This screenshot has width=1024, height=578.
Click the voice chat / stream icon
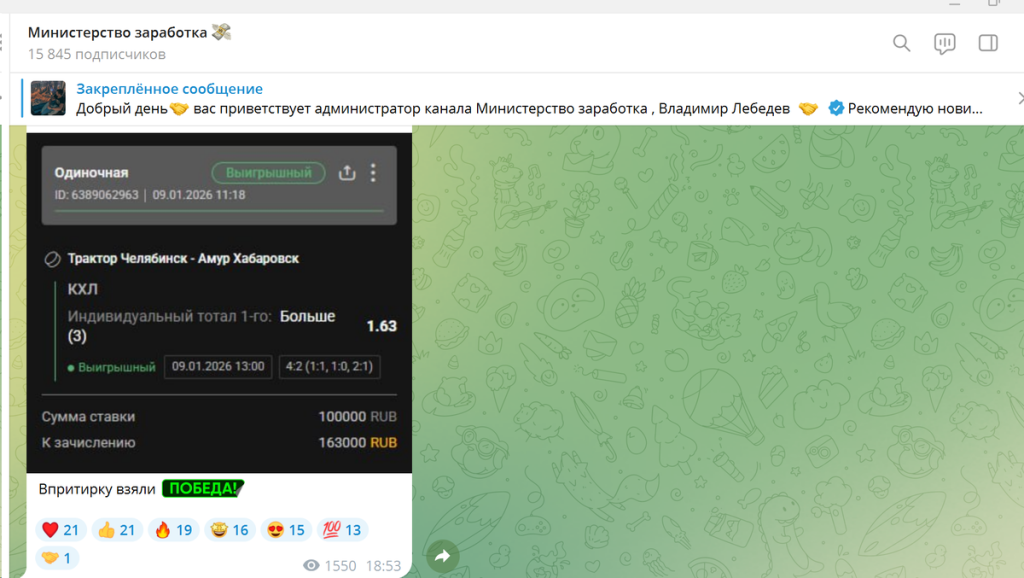coord(944,43)
